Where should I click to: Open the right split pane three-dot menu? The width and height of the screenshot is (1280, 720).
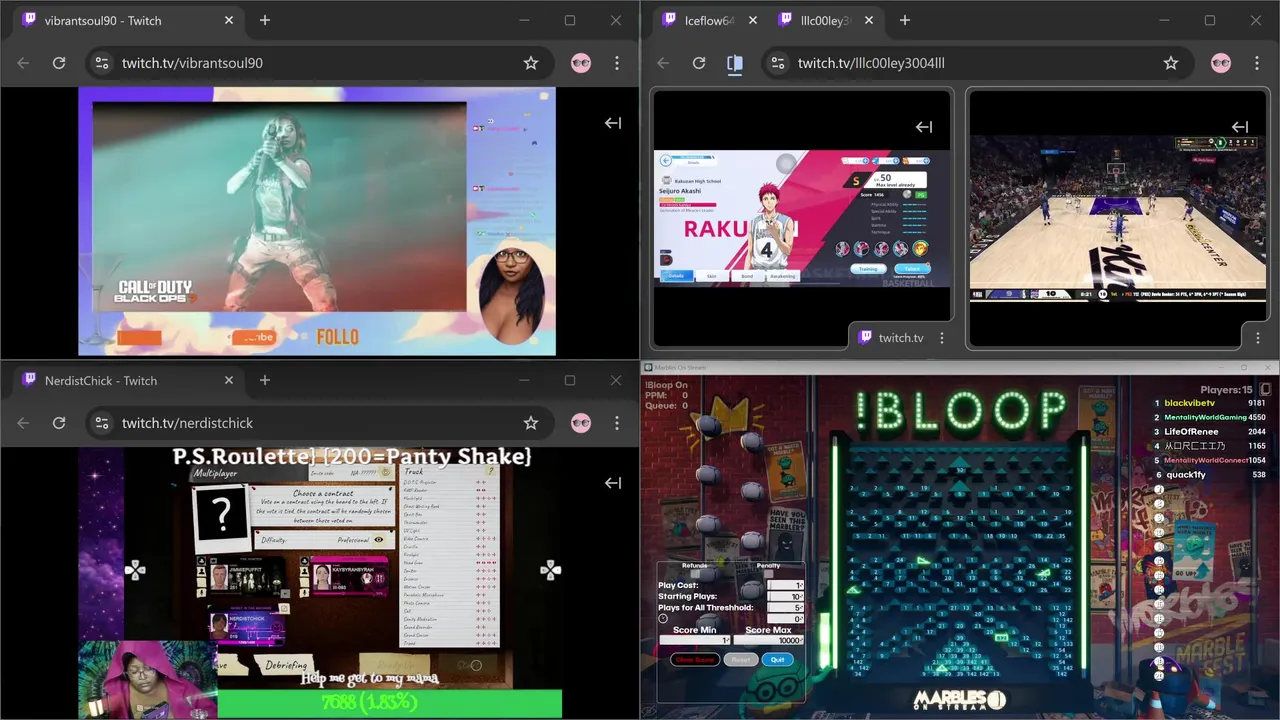(1257, 338)
